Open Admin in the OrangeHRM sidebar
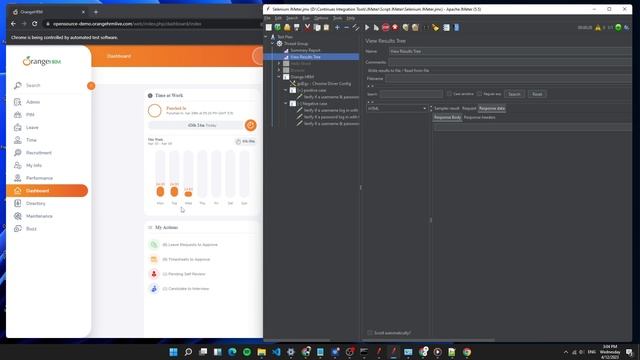The height and width of the screenshot is (360, 640). [x=33, y=102]
